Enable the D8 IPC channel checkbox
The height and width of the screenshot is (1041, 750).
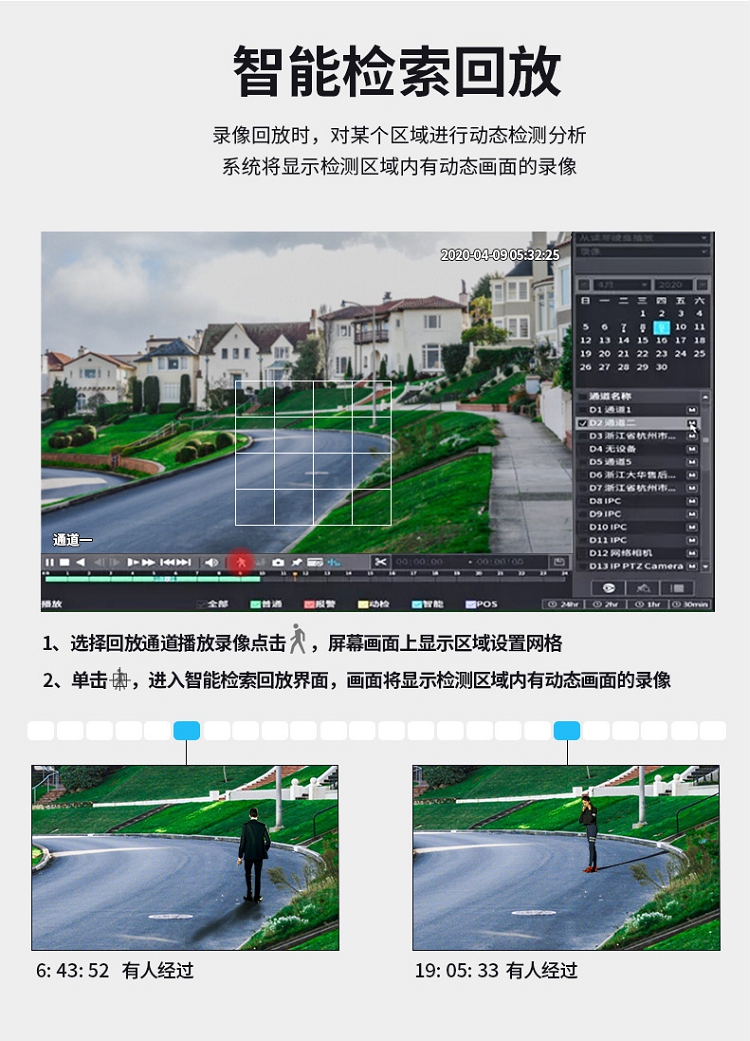click(582, 501)
